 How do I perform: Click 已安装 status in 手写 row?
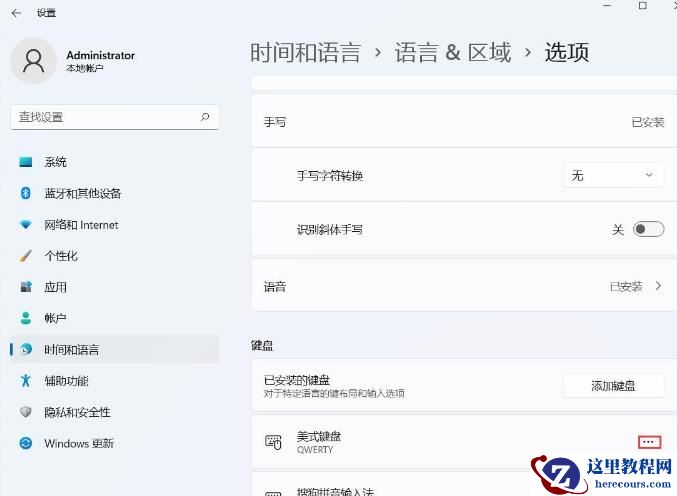coord(648,122)
